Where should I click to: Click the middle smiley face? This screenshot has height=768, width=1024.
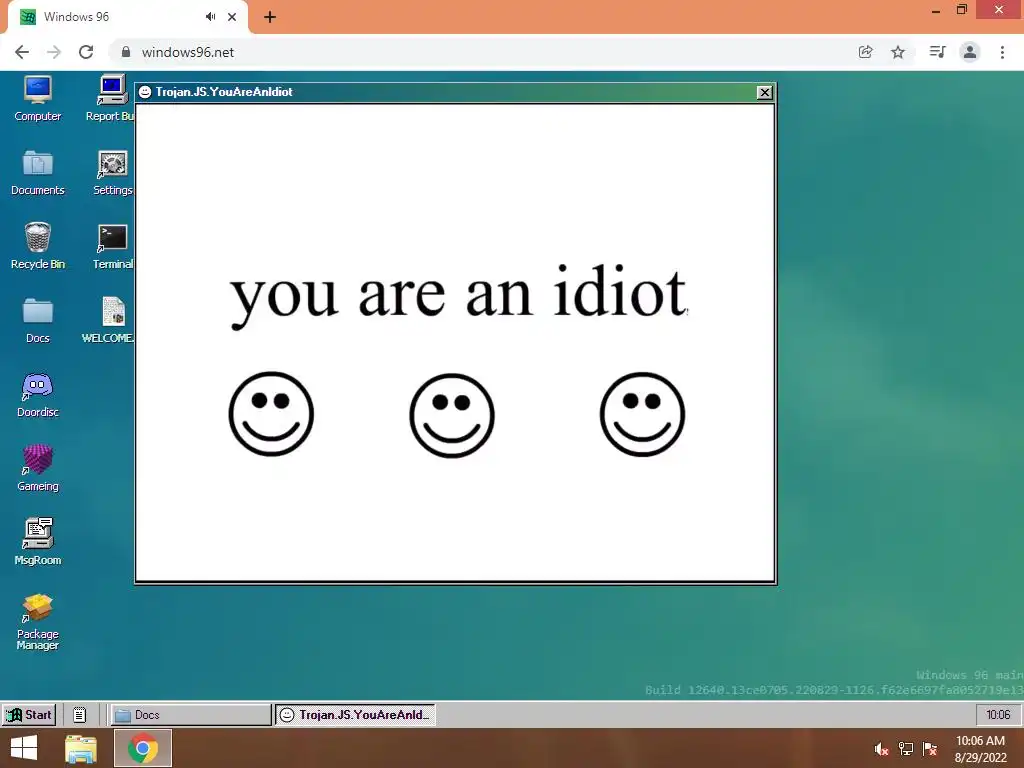click(452, 415)
